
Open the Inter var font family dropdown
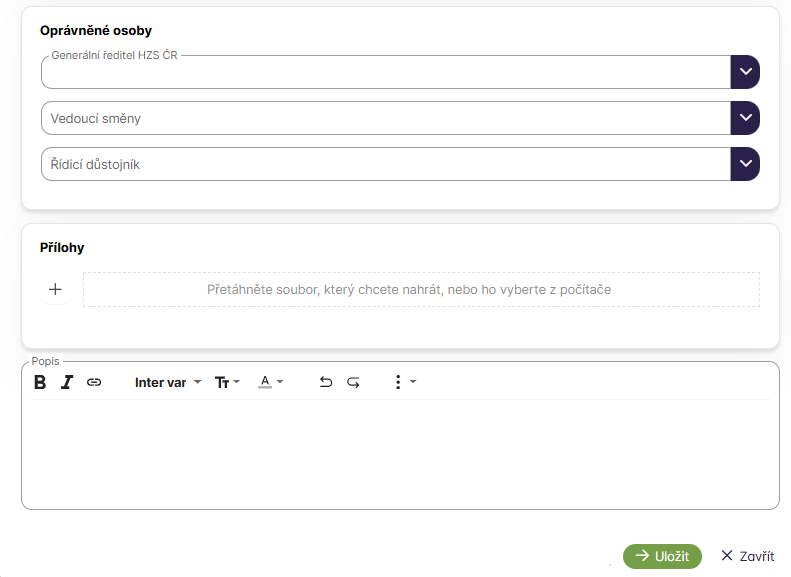point(168,382)
